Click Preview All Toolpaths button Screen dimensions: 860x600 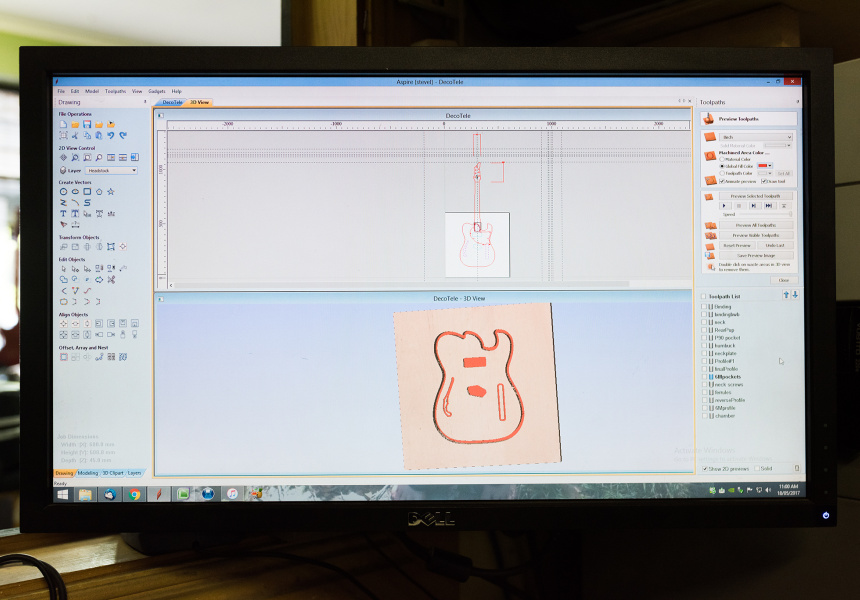[x=755, y=226]
